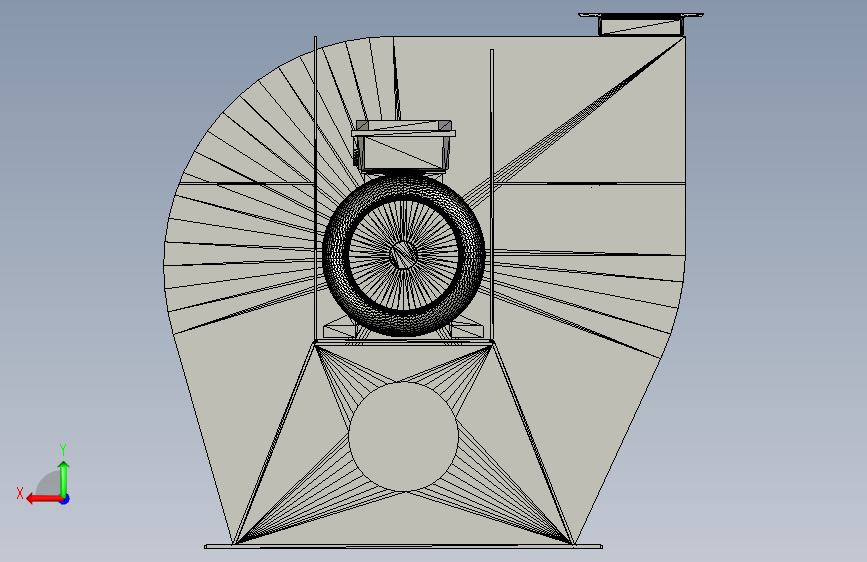Click the green Y axis arrow of the triad
The height and width of the screenshot is (562, 867).
64,479
